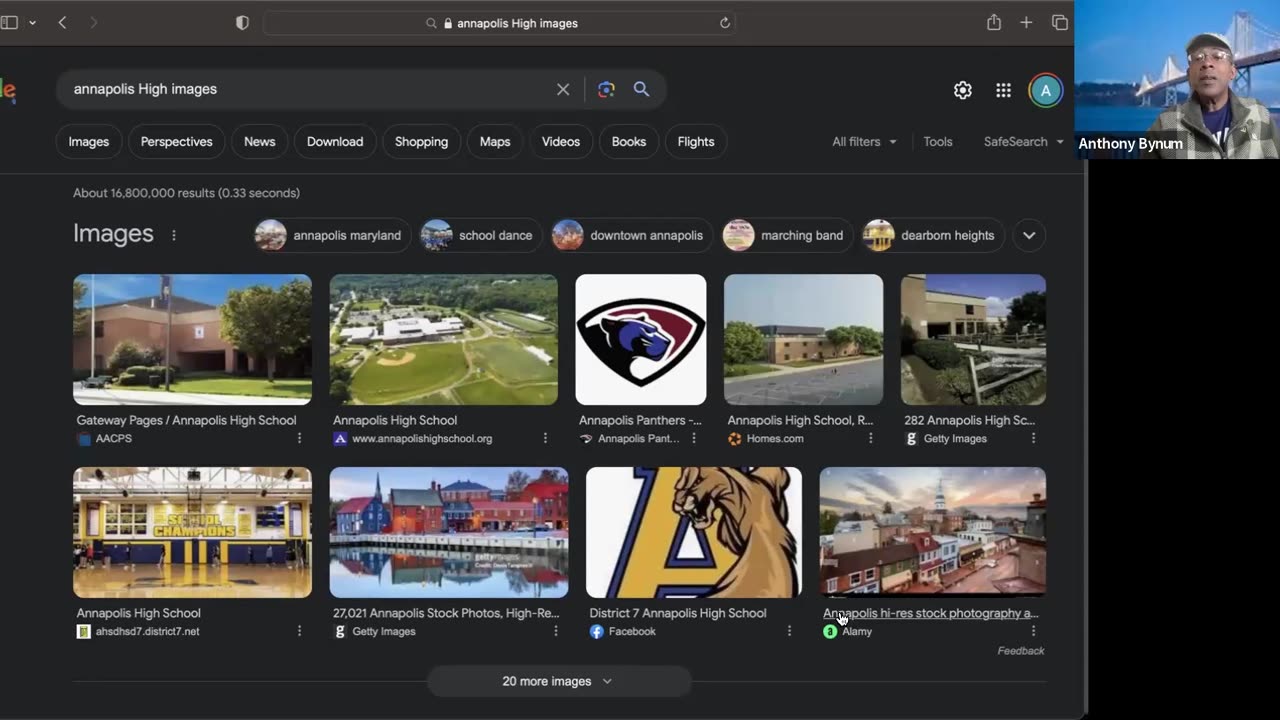Switch to the Videos tab
Screen dimensions: 1280x720
[561, 142]
